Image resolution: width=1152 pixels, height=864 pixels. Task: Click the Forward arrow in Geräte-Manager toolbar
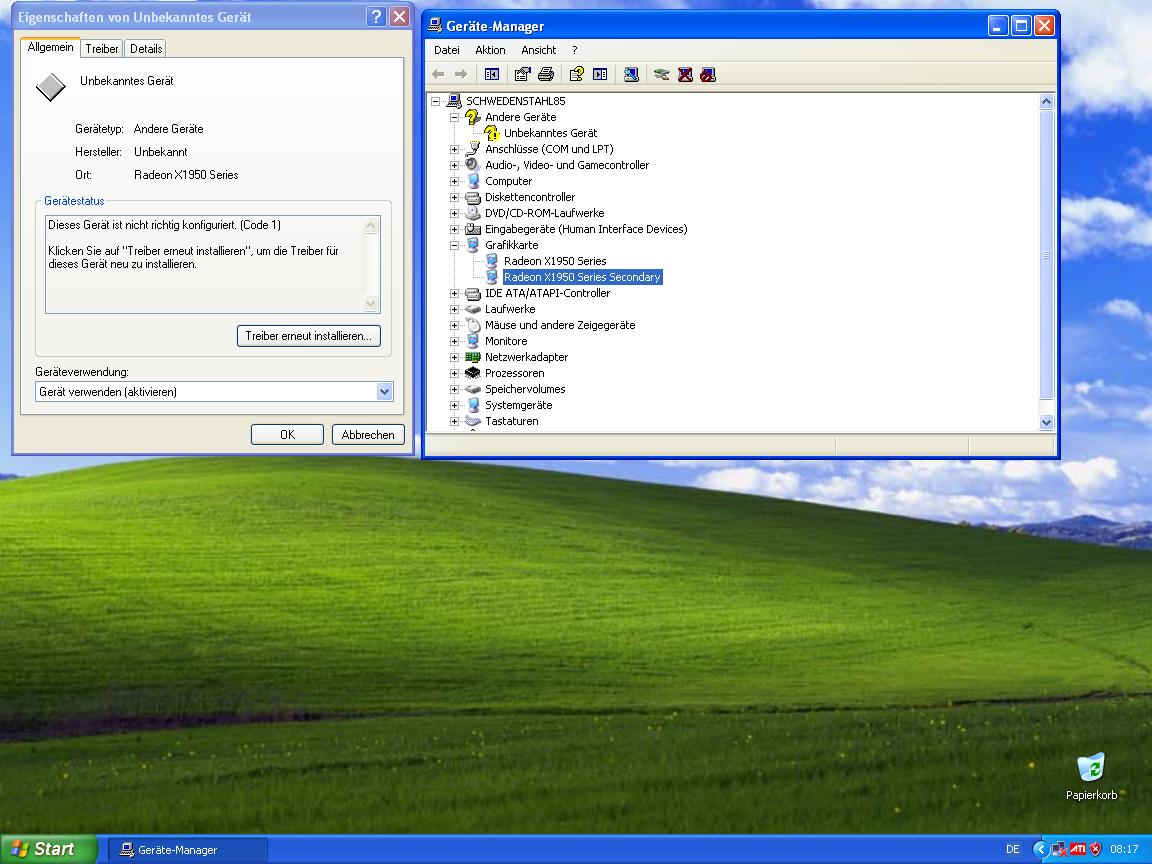point(461,74)
